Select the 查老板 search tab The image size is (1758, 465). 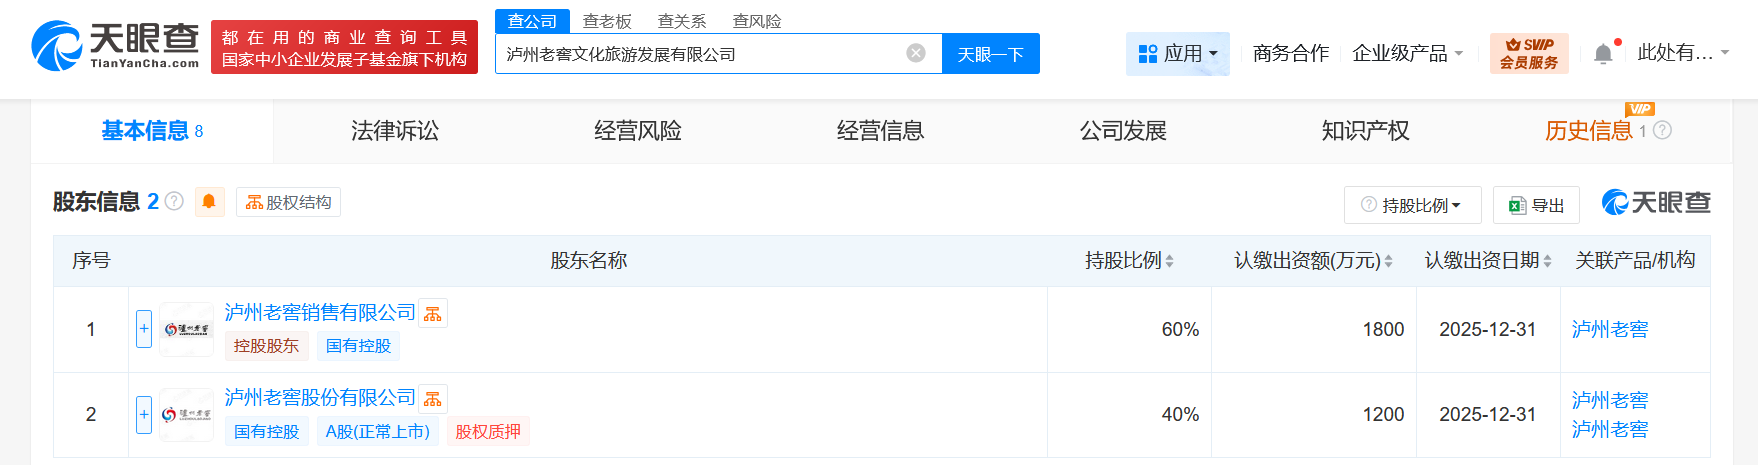click(x=607, y=21)
